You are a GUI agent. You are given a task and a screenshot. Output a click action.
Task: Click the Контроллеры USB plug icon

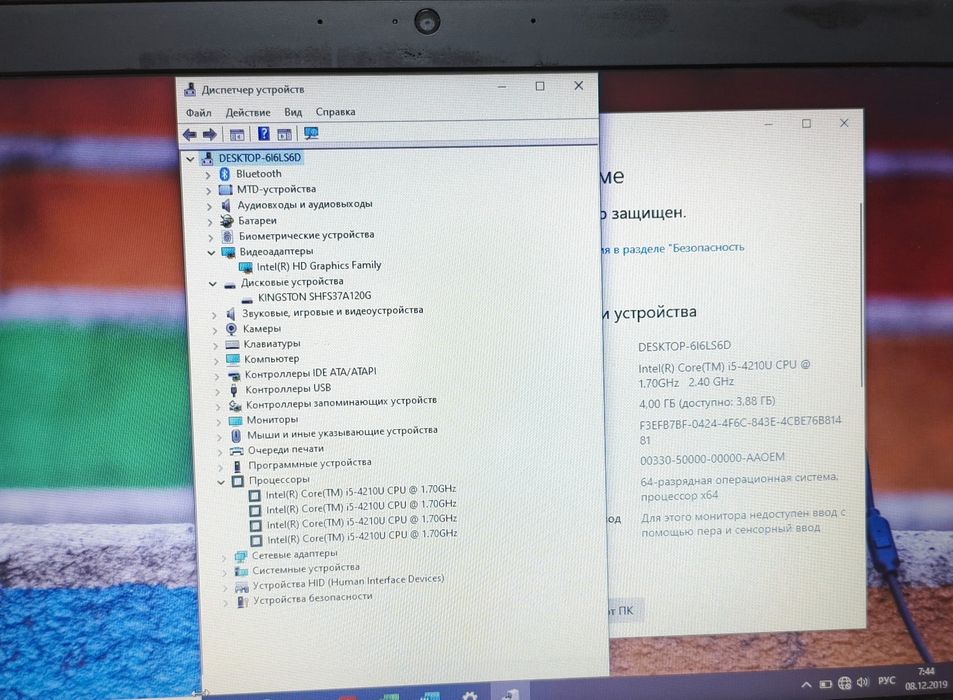click(x=234, y=390)
